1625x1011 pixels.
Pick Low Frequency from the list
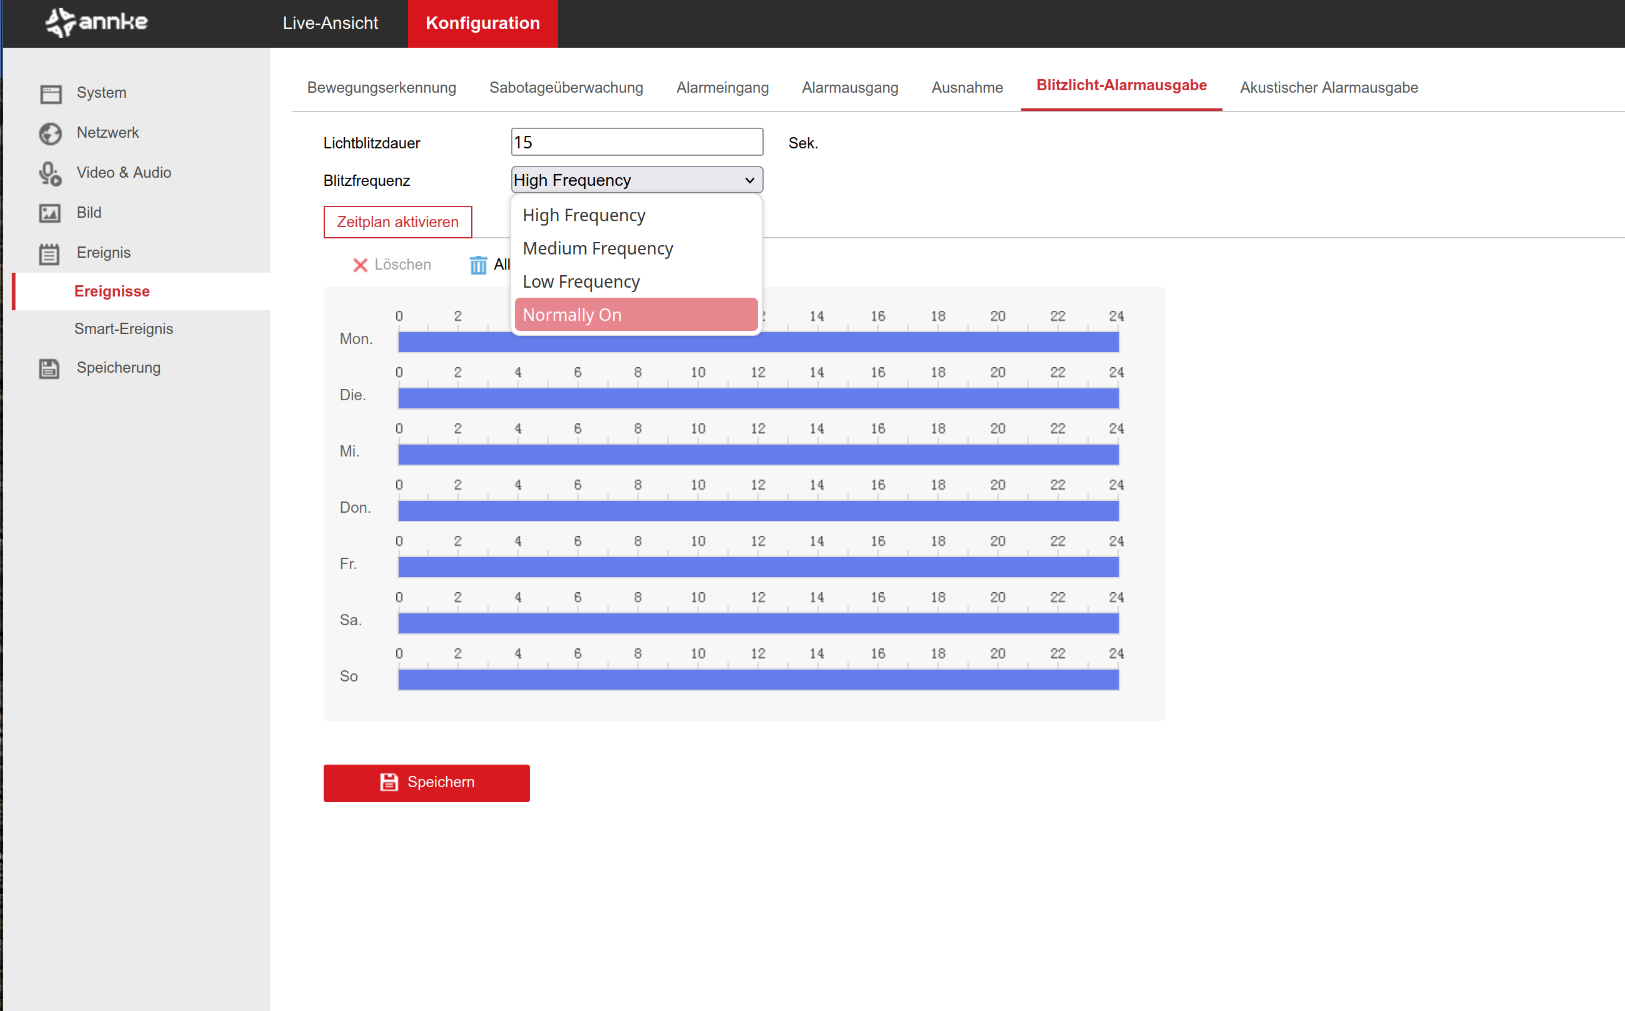click(581, 282)
